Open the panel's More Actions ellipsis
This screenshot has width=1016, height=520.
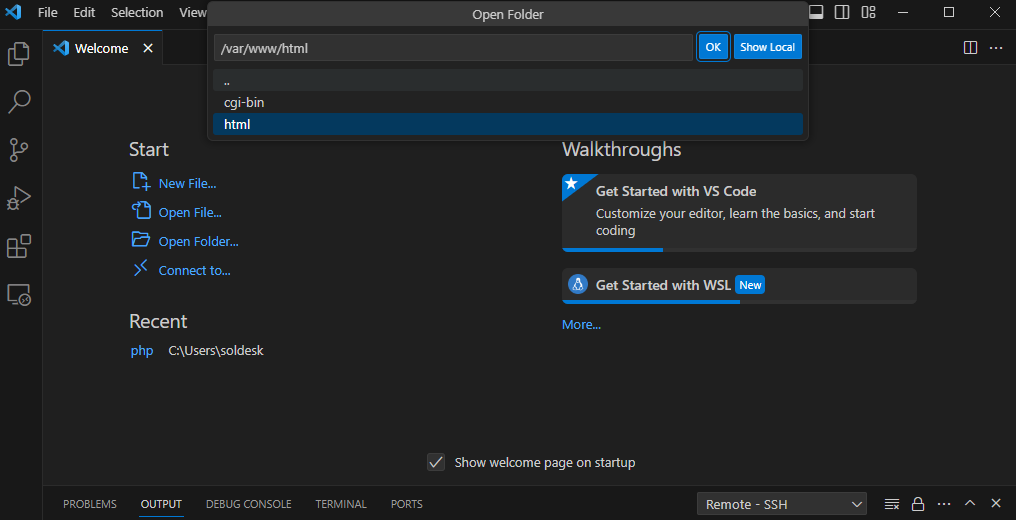click(944, 504)
